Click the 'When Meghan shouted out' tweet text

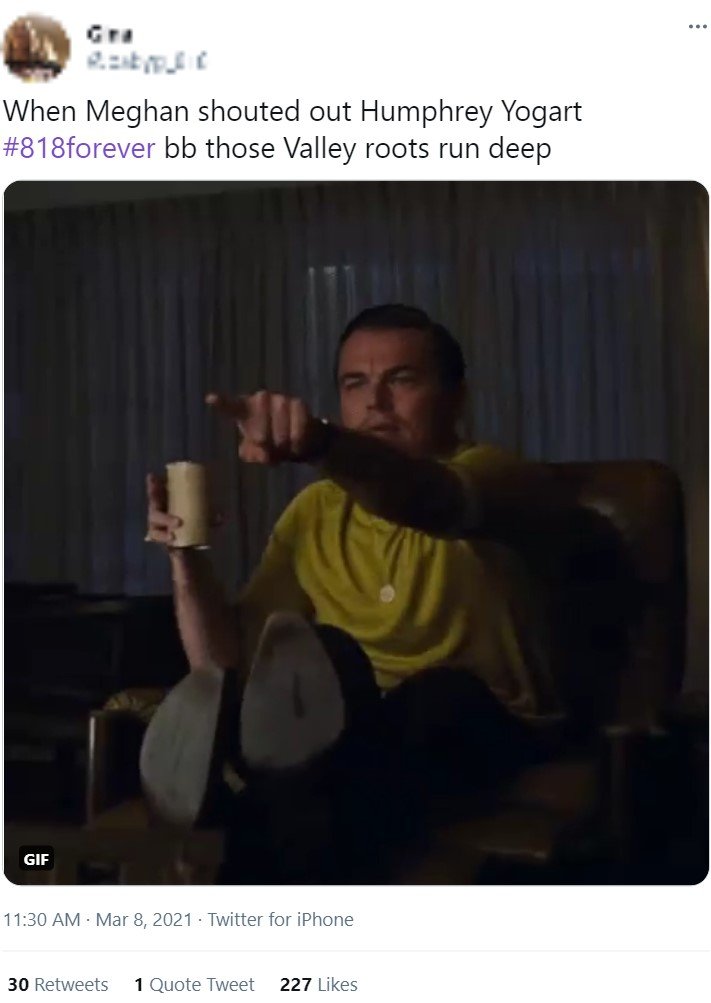click(178, 112)
